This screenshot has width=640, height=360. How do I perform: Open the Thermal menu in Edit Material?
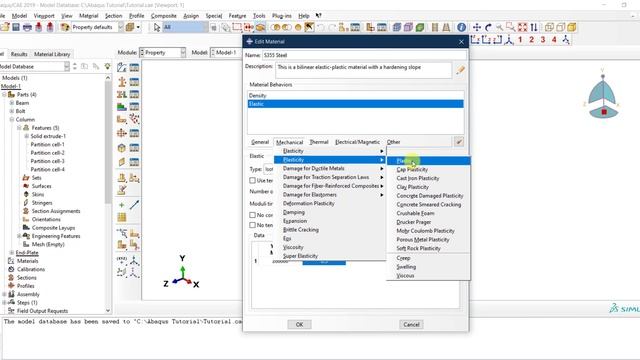tap(319, 142)
